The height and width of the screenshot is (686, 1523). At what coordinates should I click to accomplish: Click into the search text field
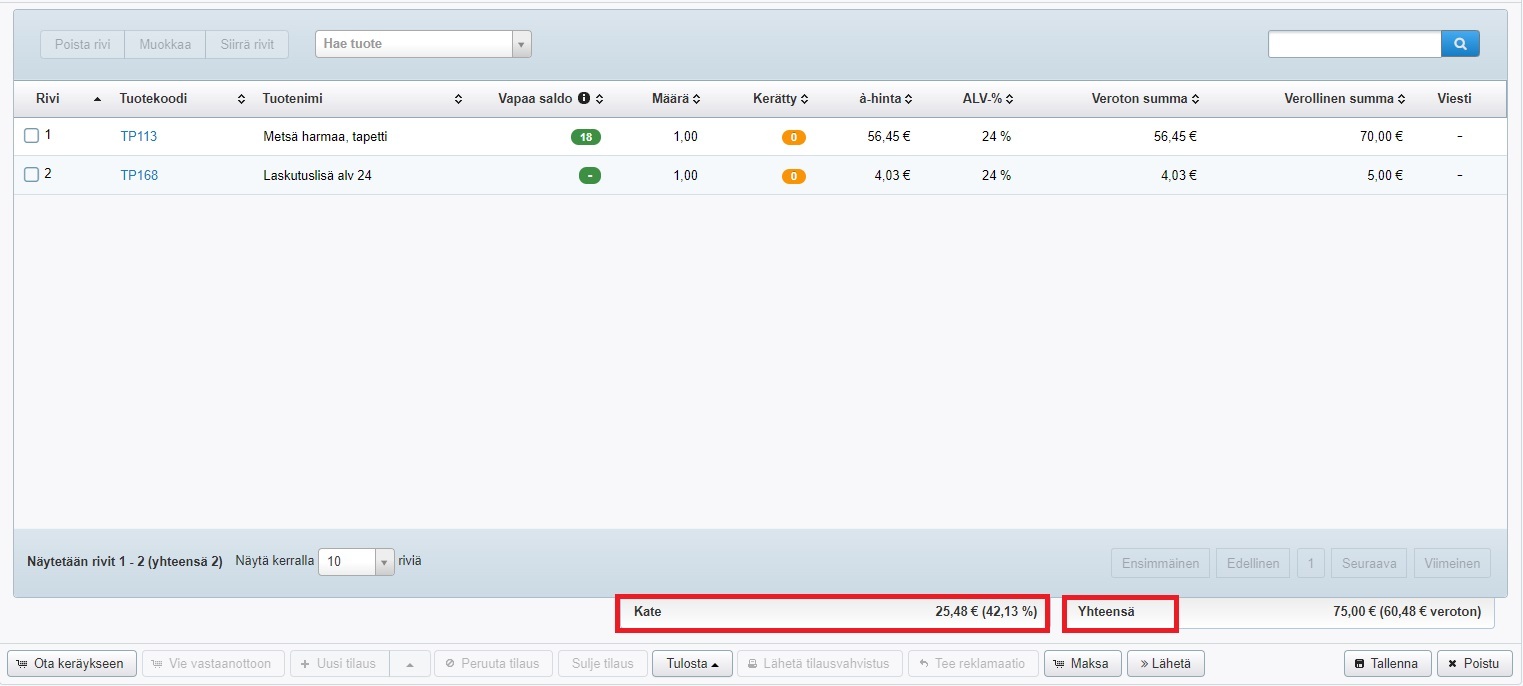click(1354, 44)
